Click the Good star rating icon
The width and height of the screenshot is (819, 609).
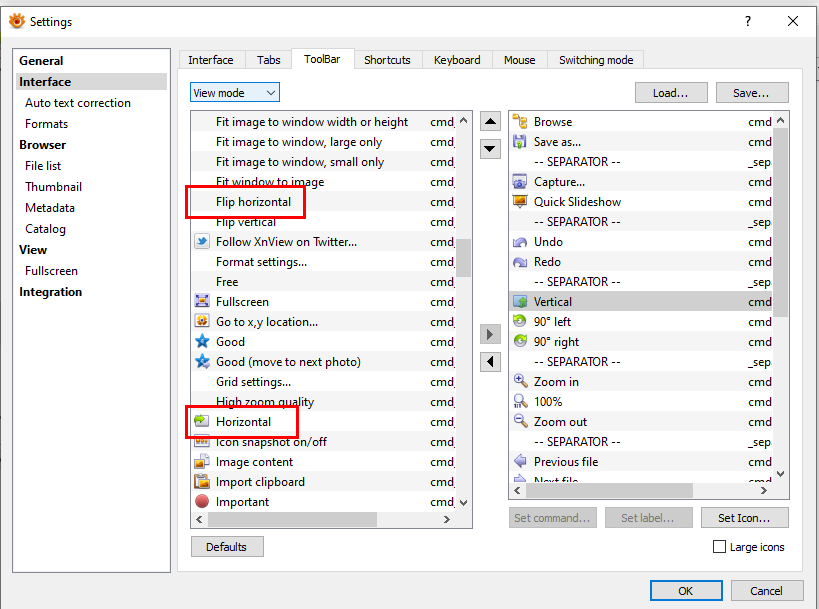point(202,342)
